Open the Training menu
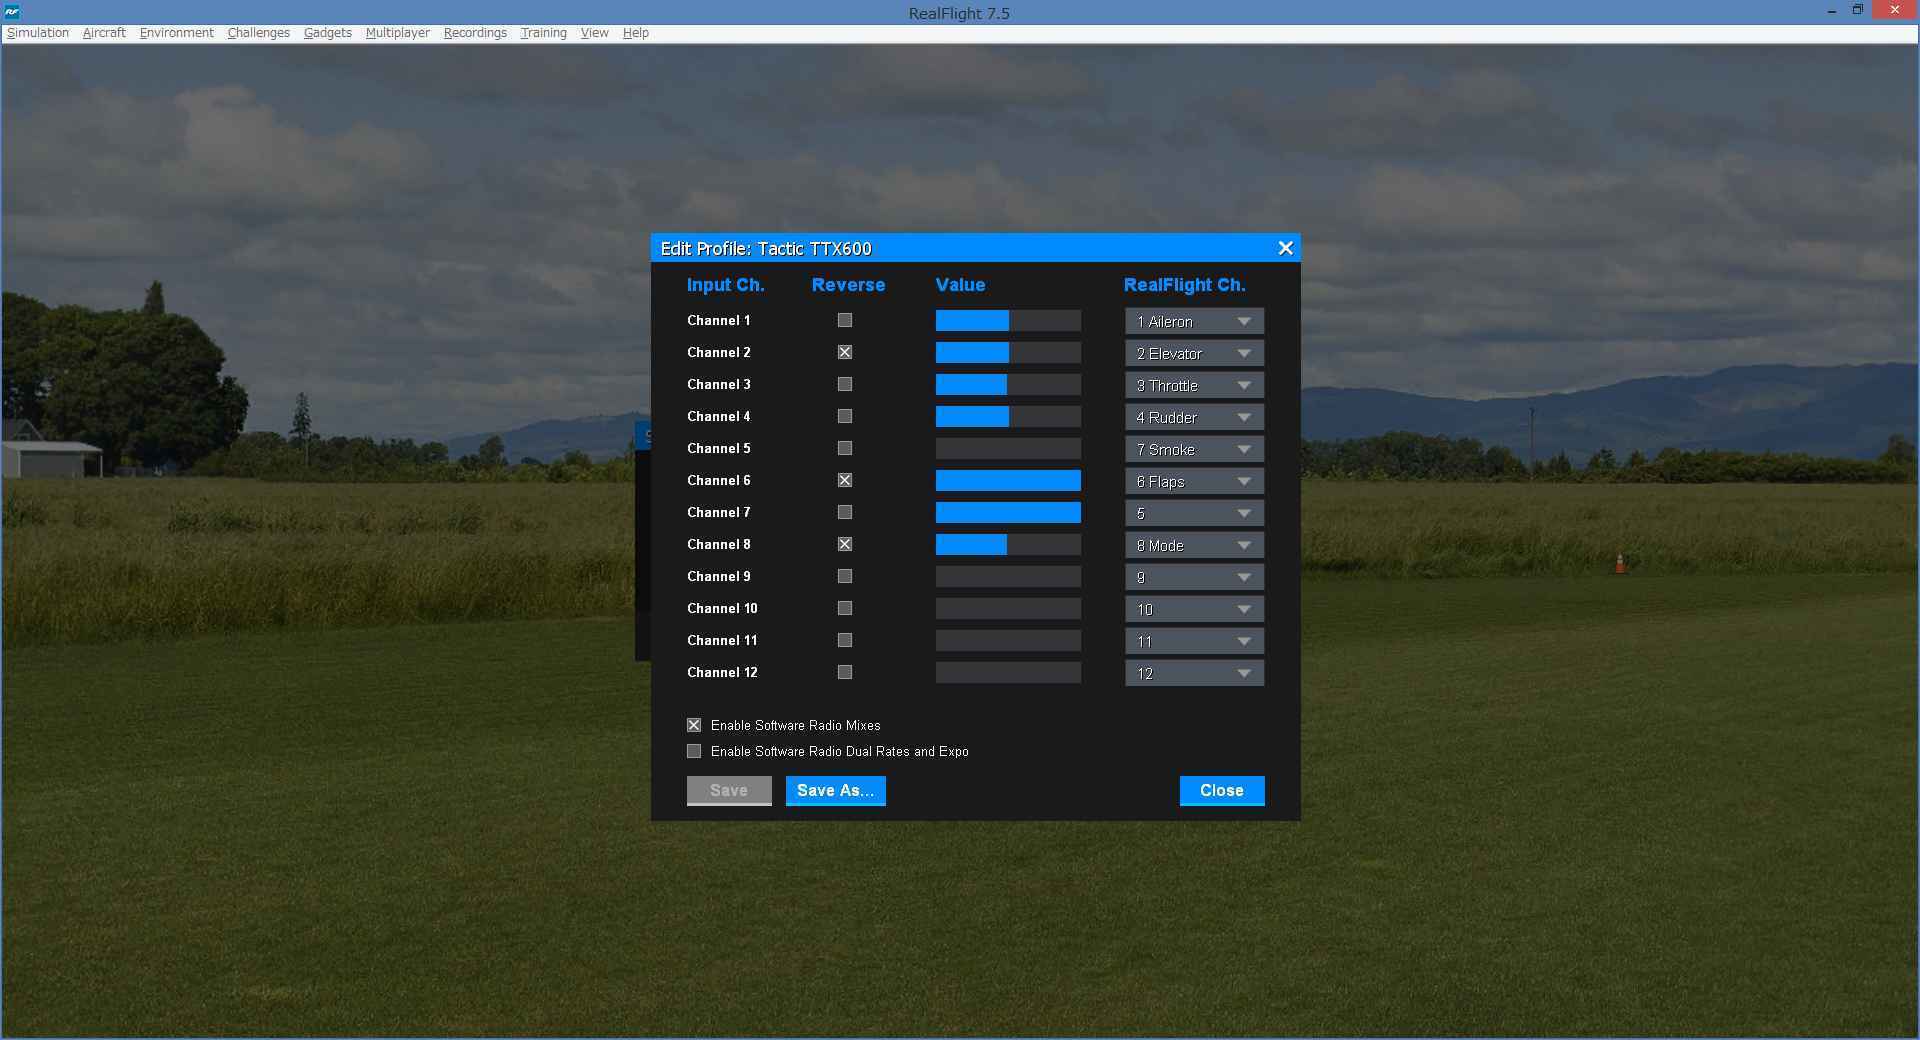Viewport: 1920px width, 1040px height. tap(543, 33)
